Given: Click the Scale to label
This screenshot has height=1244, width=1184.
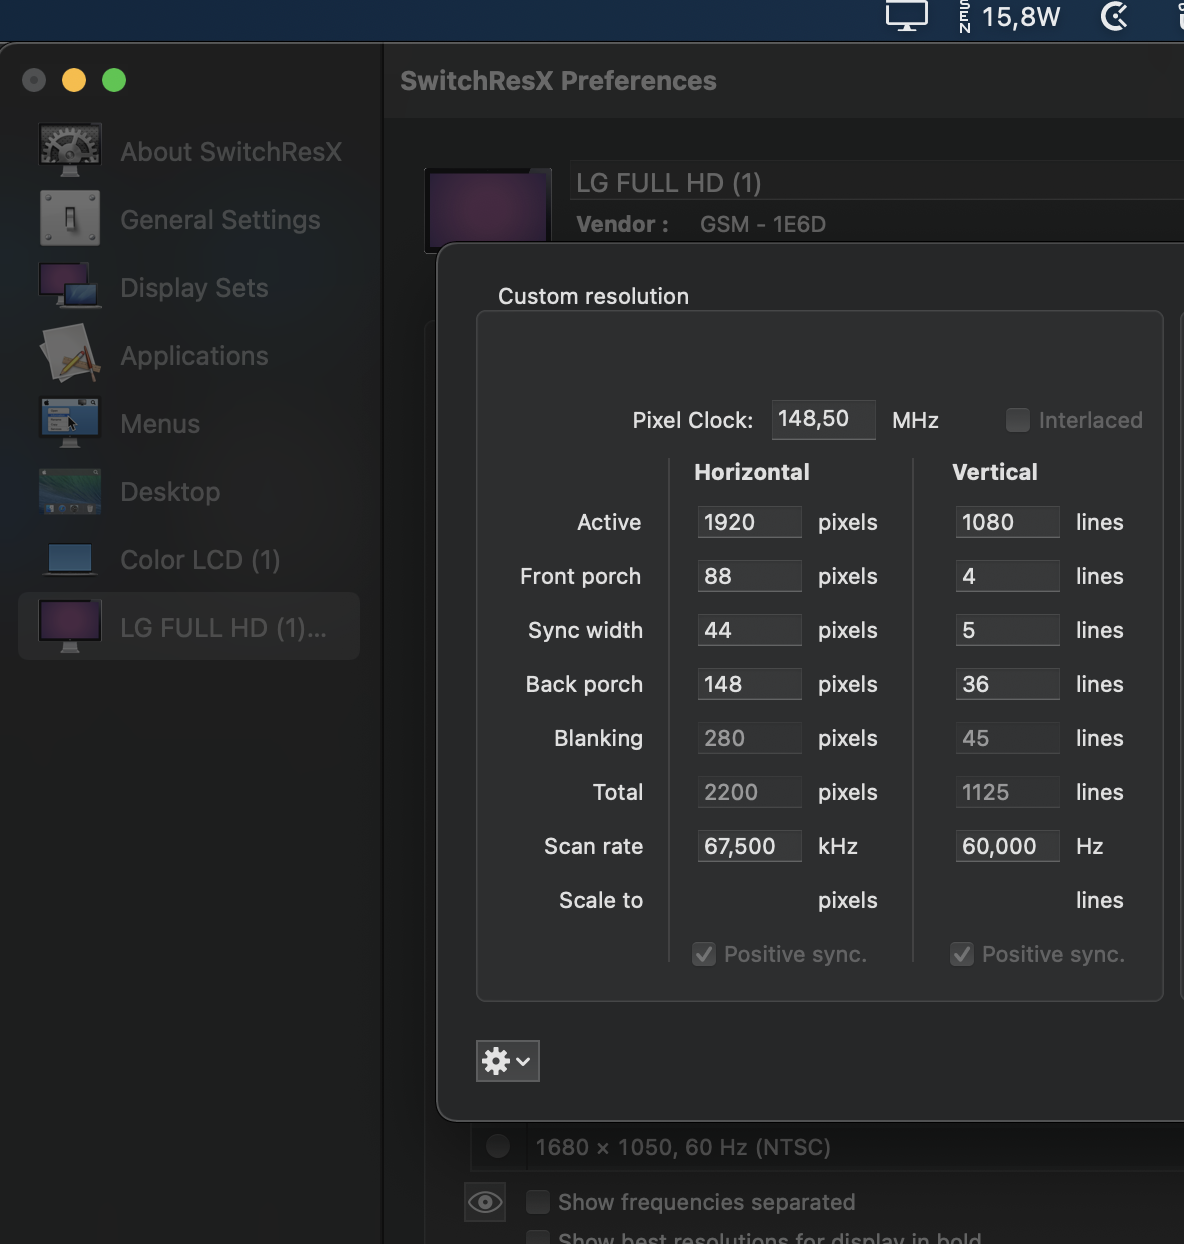Looking at the screenshot, I should click(601, 900).
